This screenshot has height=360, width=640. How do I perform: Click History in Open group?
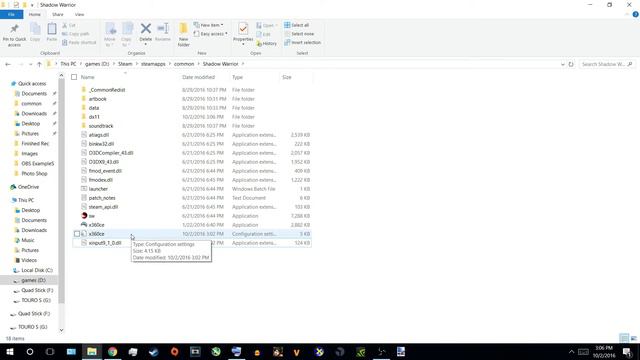pyautogui.click(x=267, y=43)
